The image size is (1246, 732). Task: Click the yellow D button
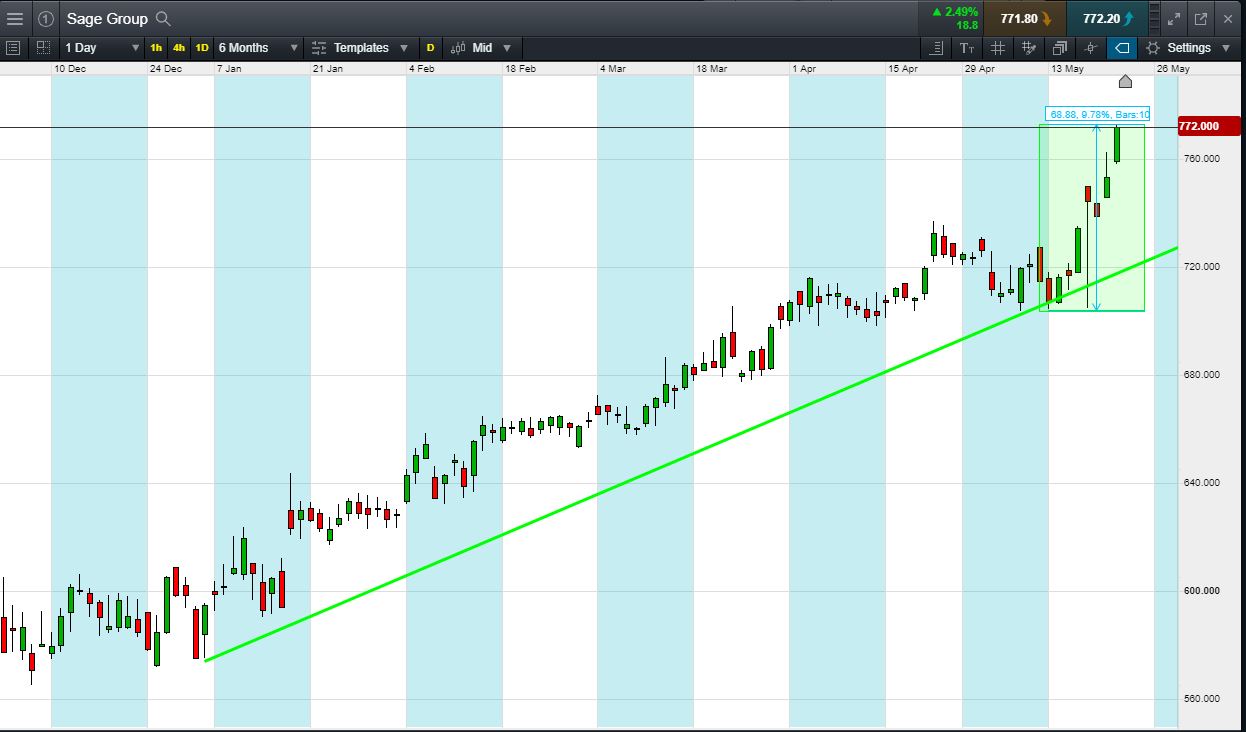click(431, 48)
